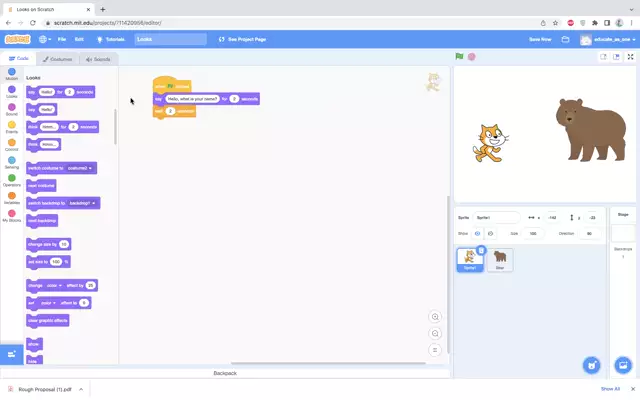The width and height of the screenshot is (640, 400).
Task: Zoom in the workspace
Action: pos(435,317)
